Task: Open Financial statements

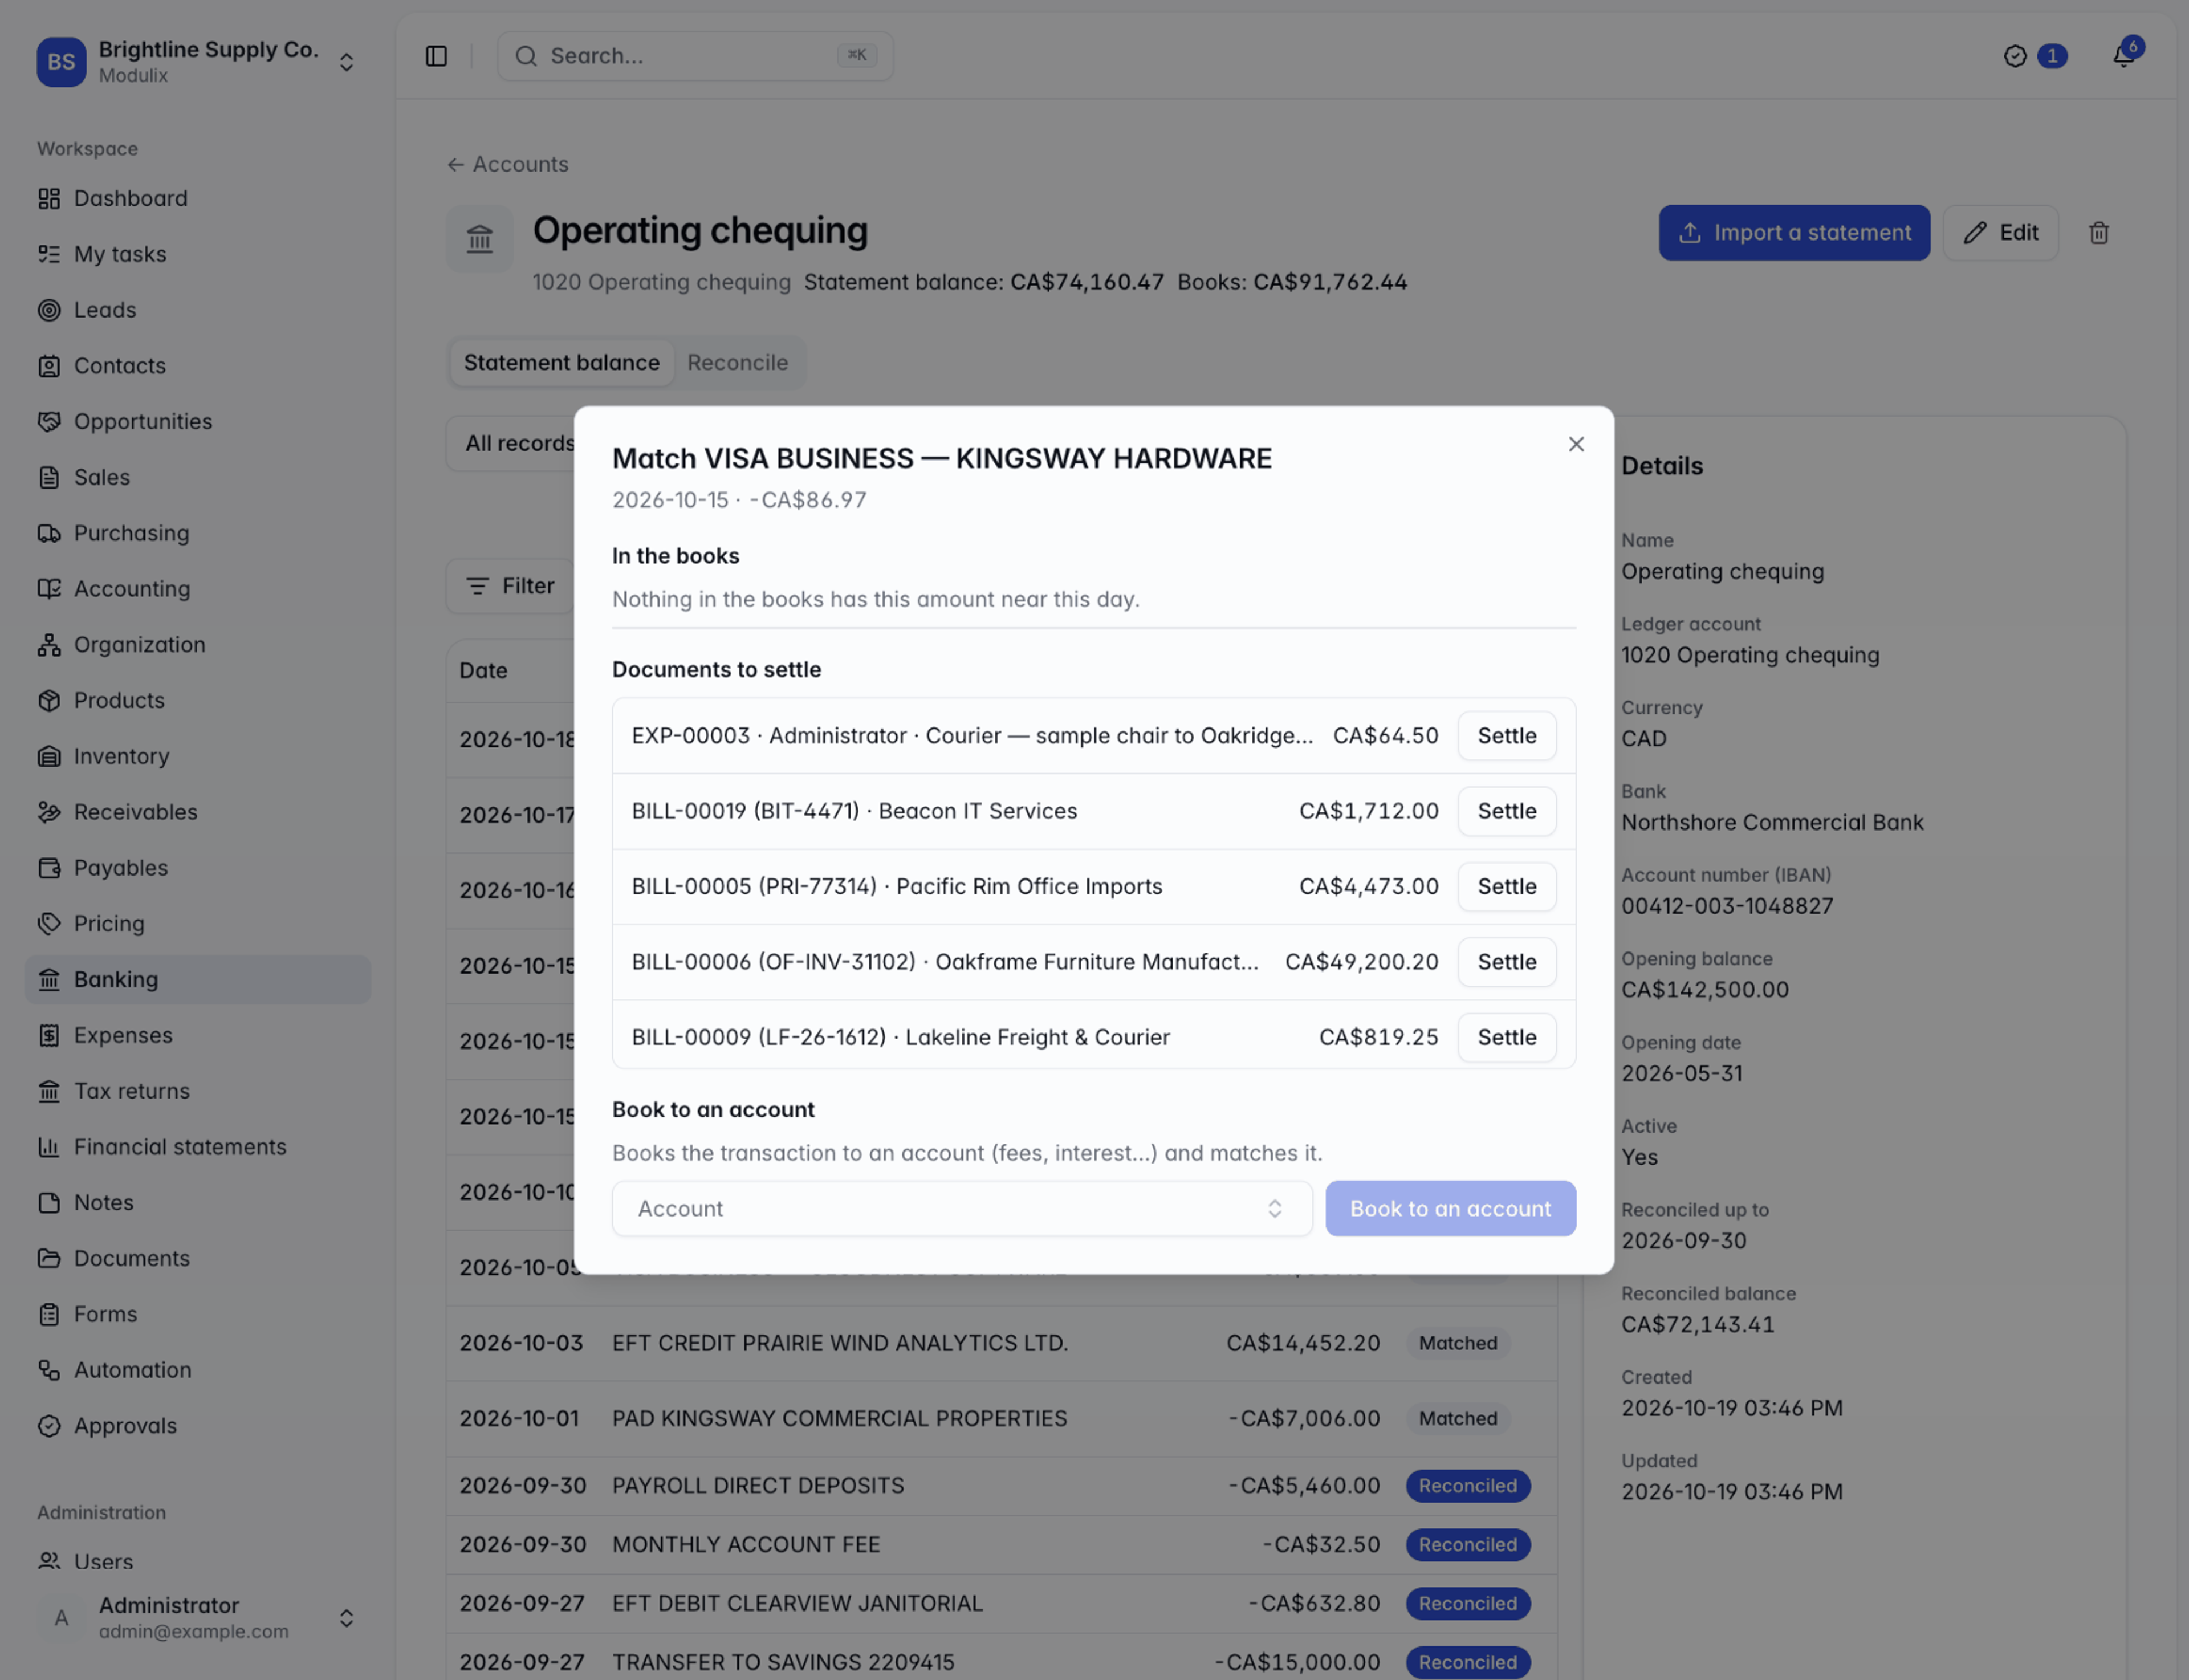Action: tap(198, 1147)
